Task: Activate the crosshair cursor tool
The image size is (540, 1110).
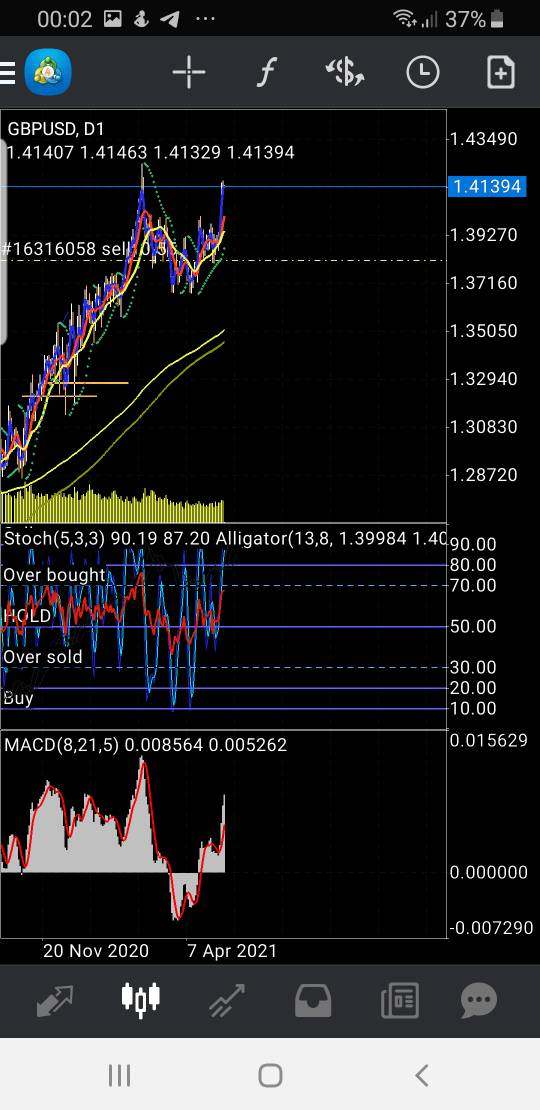Action: (189, 72)
